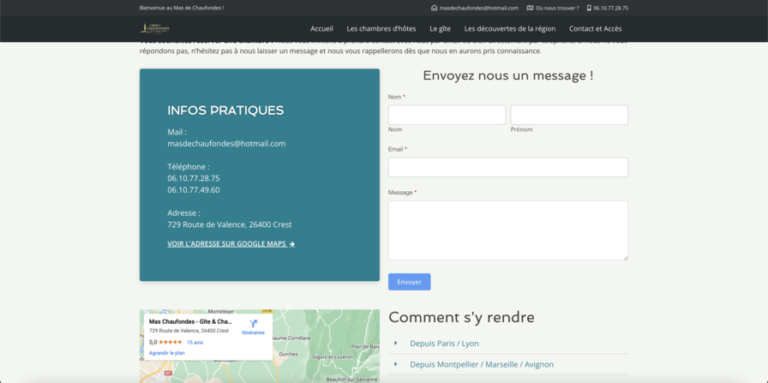Screen dimensions: 768x383
Task: Click inside the Message text area
Action: pos(508,230)
